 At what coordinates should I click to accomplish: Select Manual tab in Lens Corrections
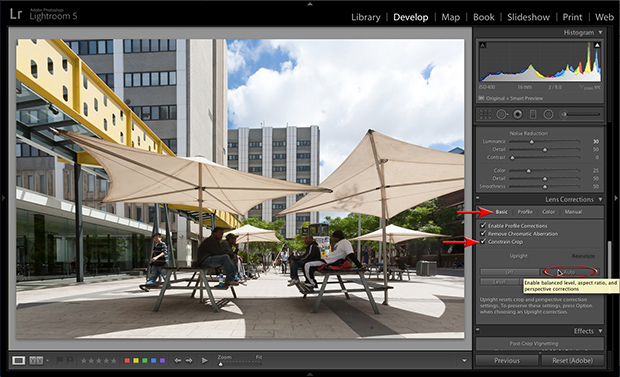(573, 212)
